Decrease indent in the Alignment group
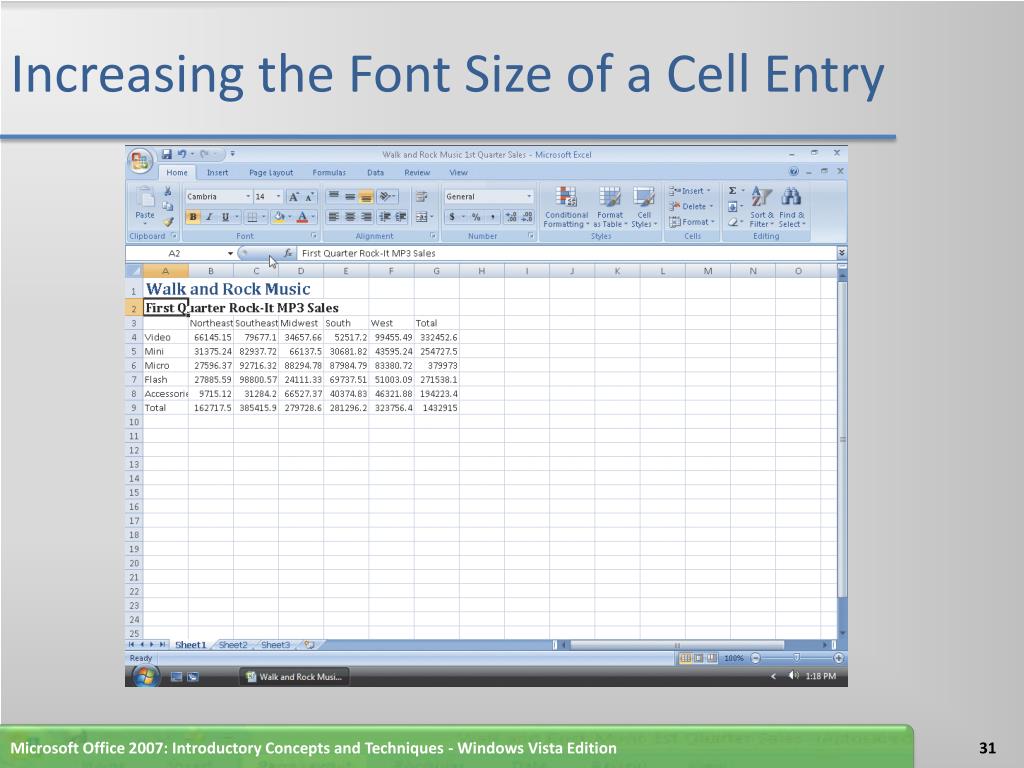Image resolution: width=1024 pixels, height=768 pixels. pyautogui.click(x=385, y=217)
